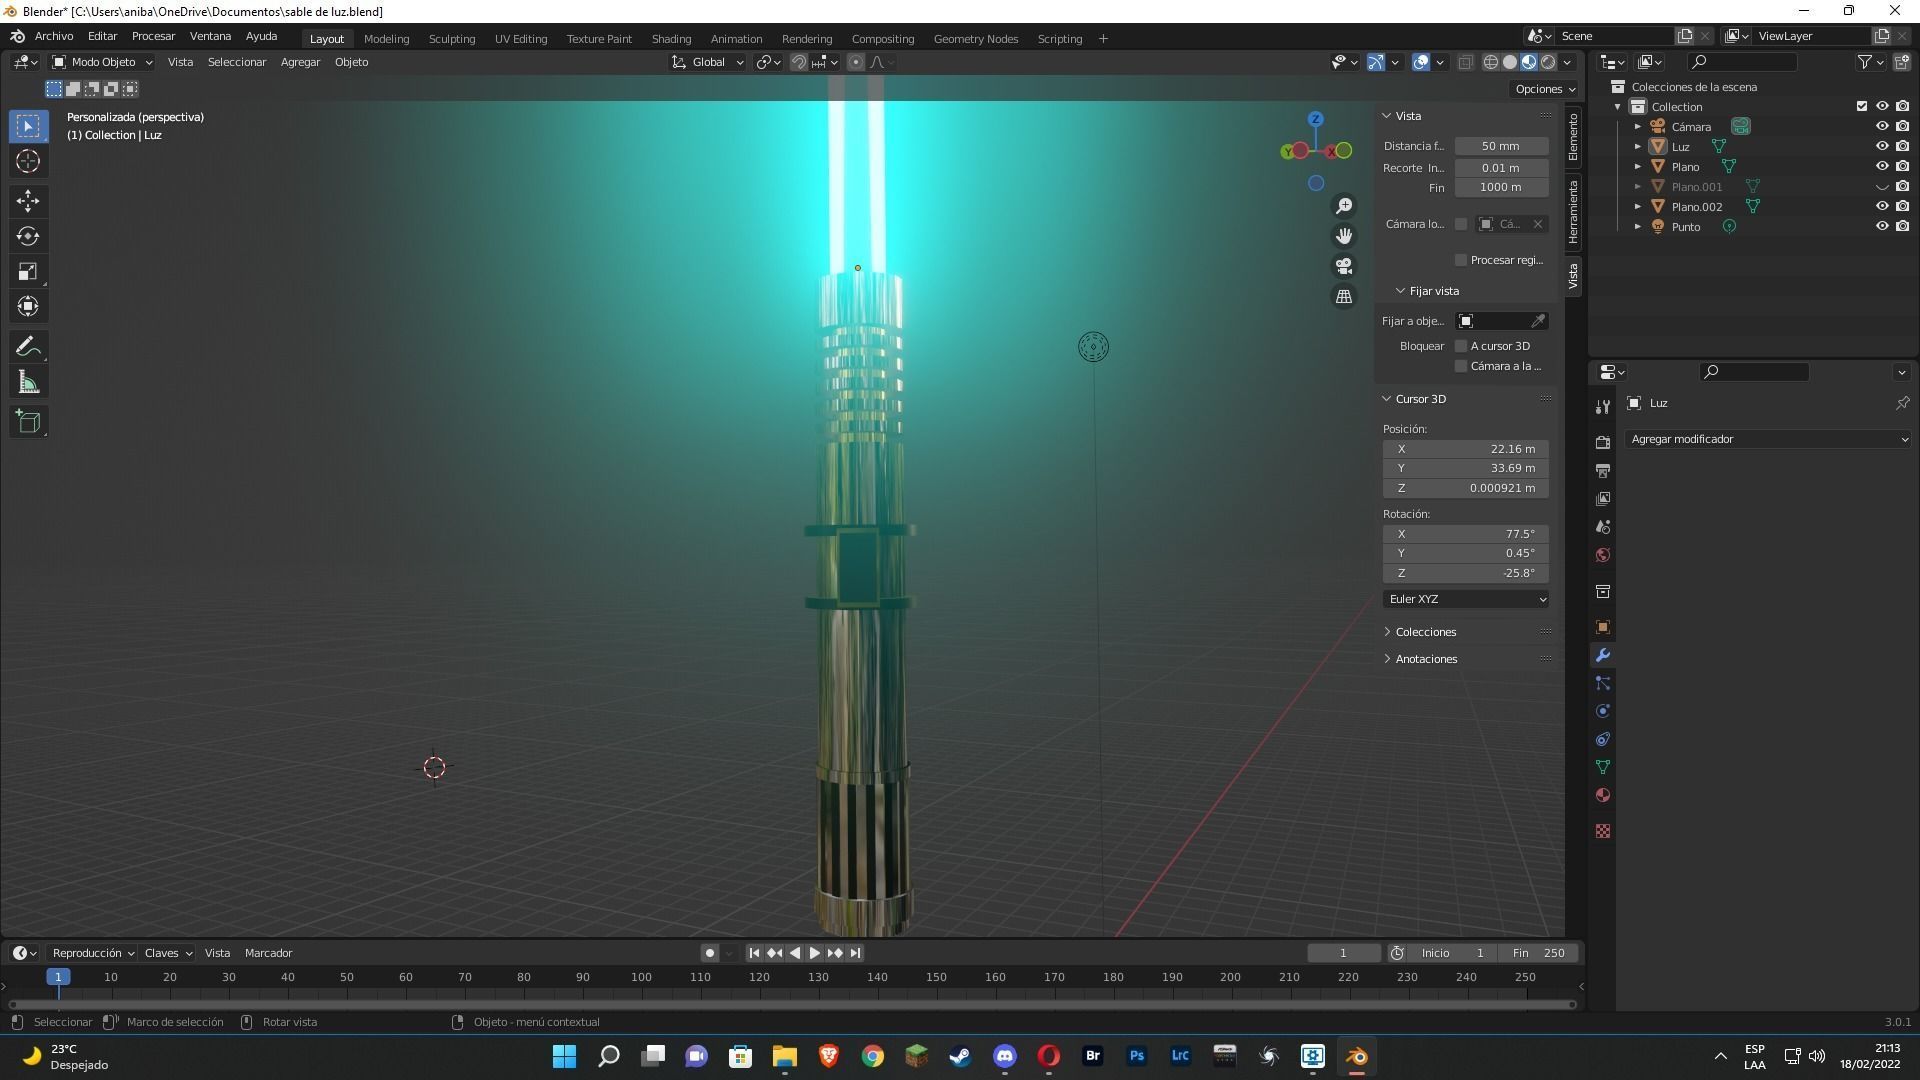The width and height of the screenshot is (1920, 1080).
Task: Switch to the Shading workspace tab
Action: click(671, 39)
